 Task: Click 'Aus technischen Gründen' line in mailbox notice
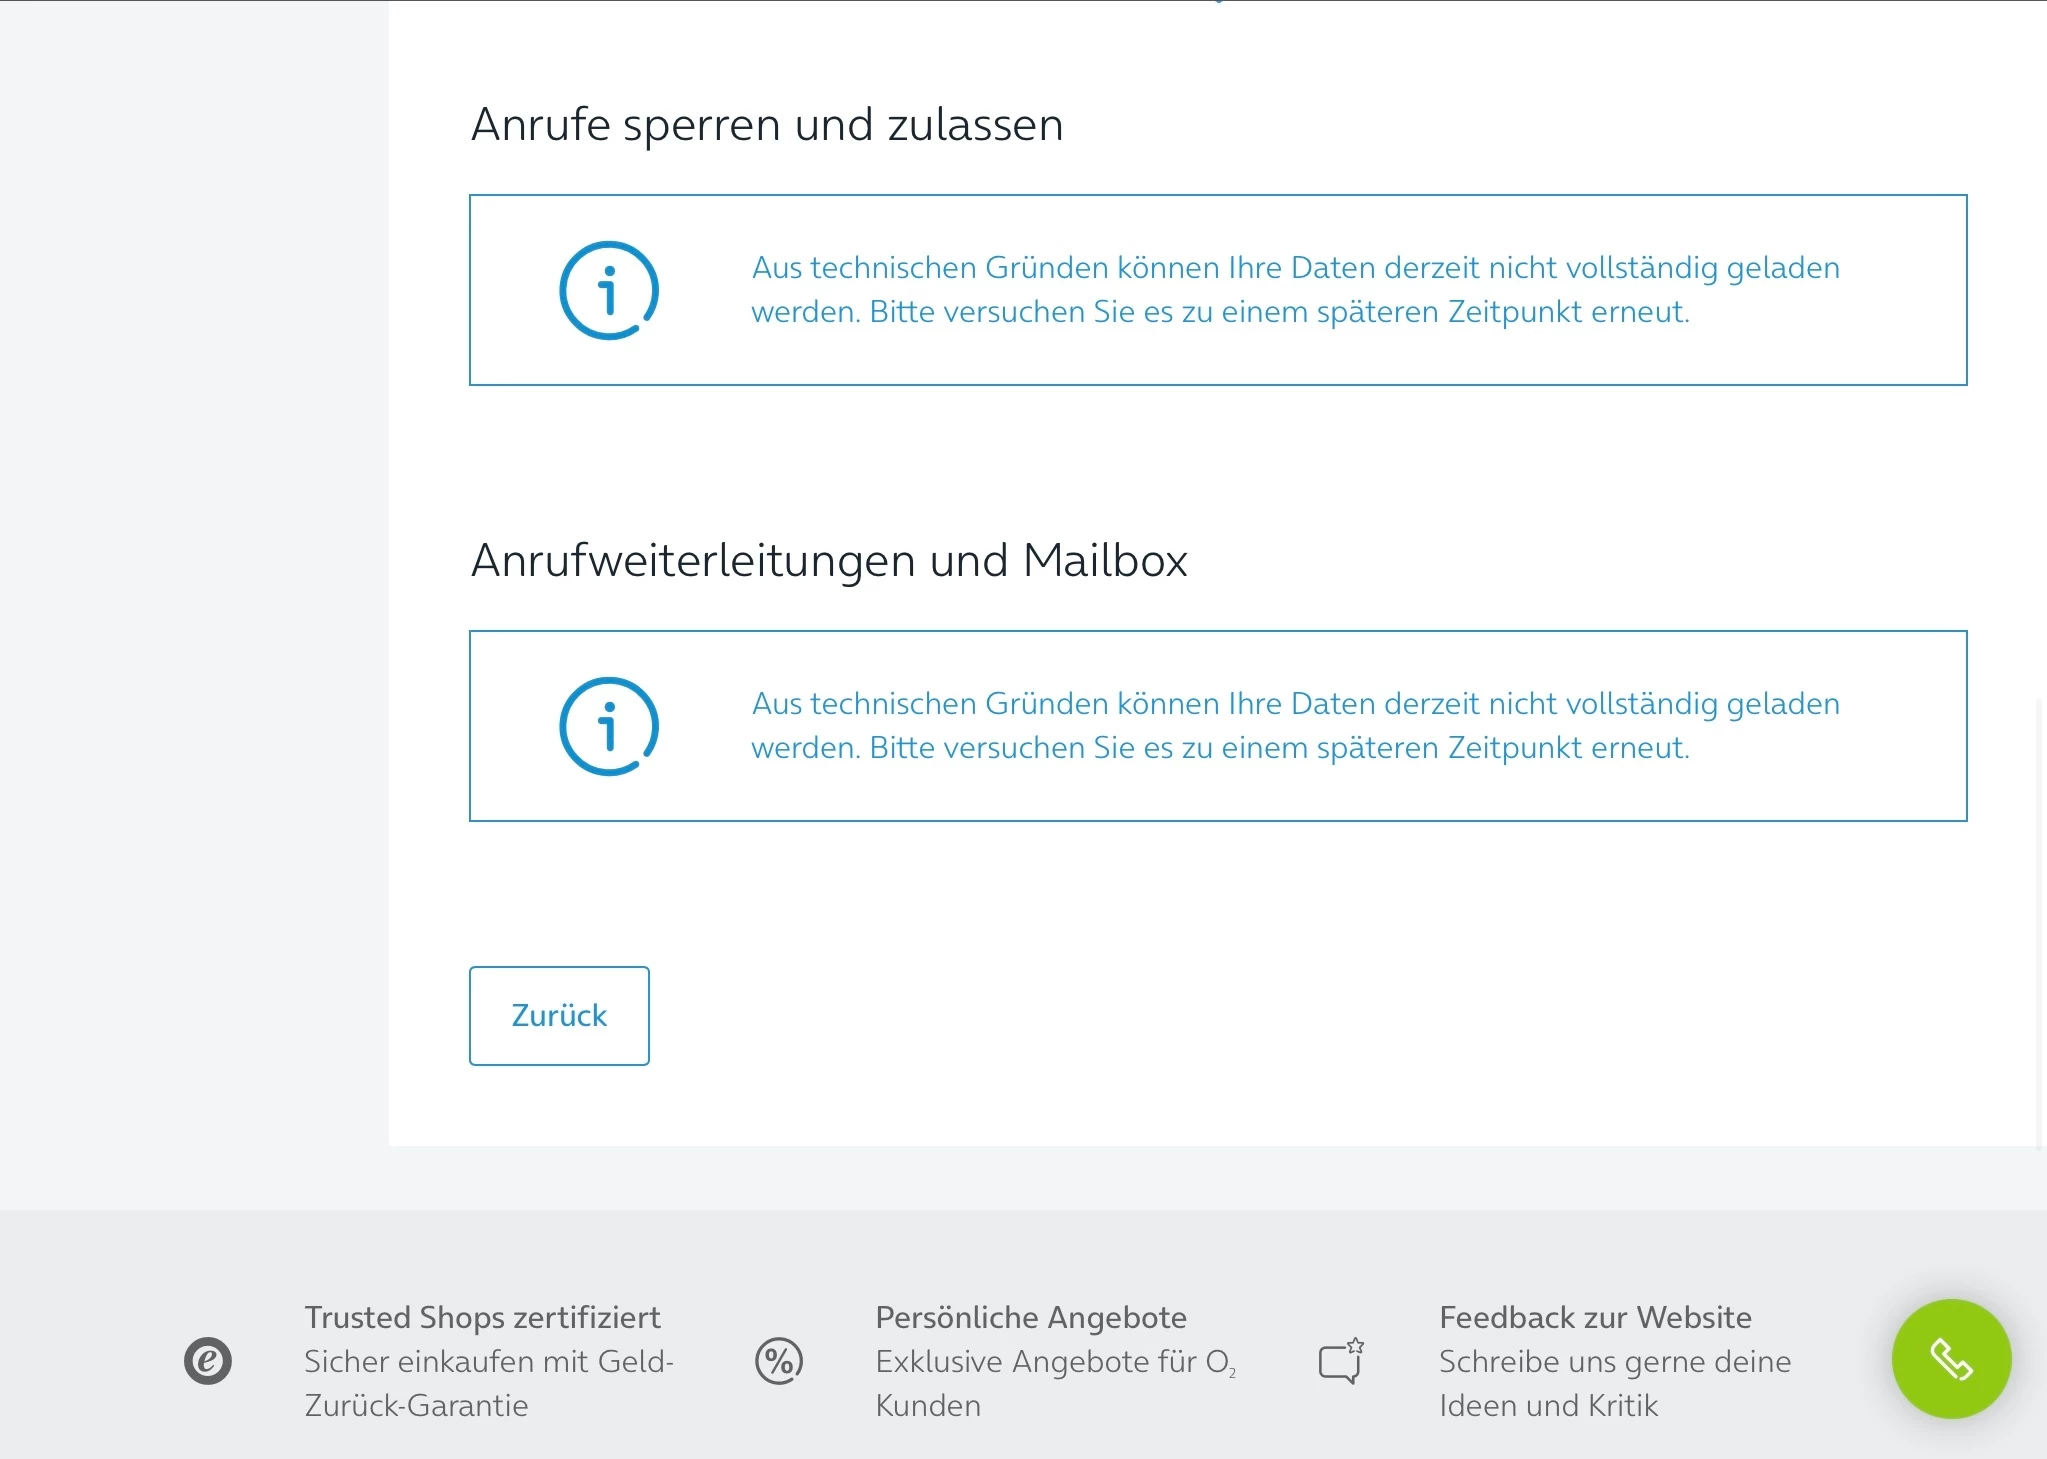[x=1294, y=704]
